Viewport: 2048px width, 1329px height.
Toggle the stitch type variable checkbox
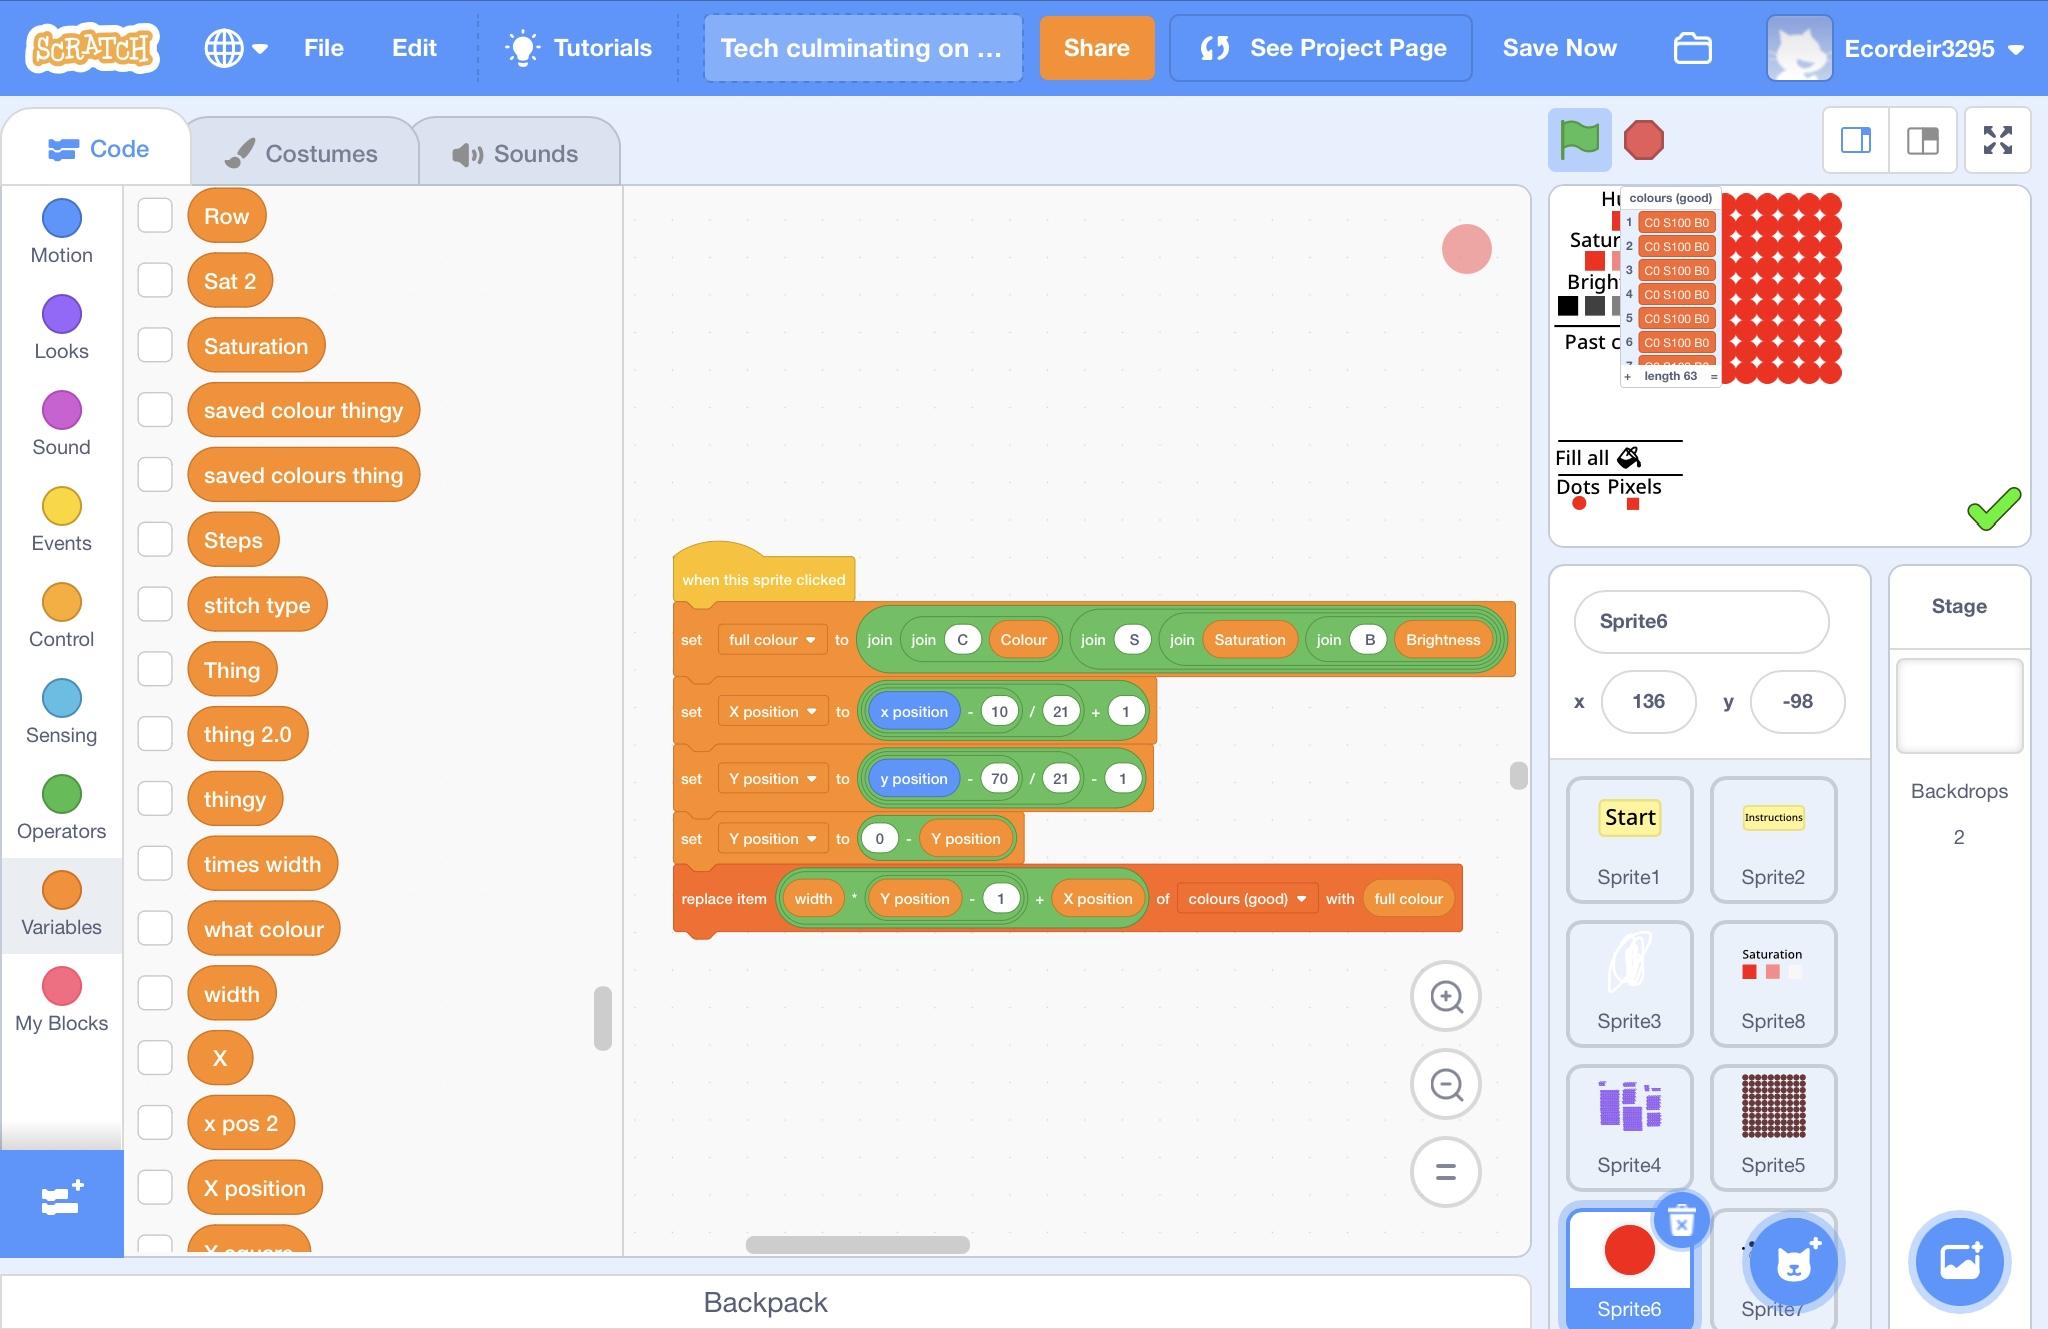pyautogui.click(x=155, y=604)
